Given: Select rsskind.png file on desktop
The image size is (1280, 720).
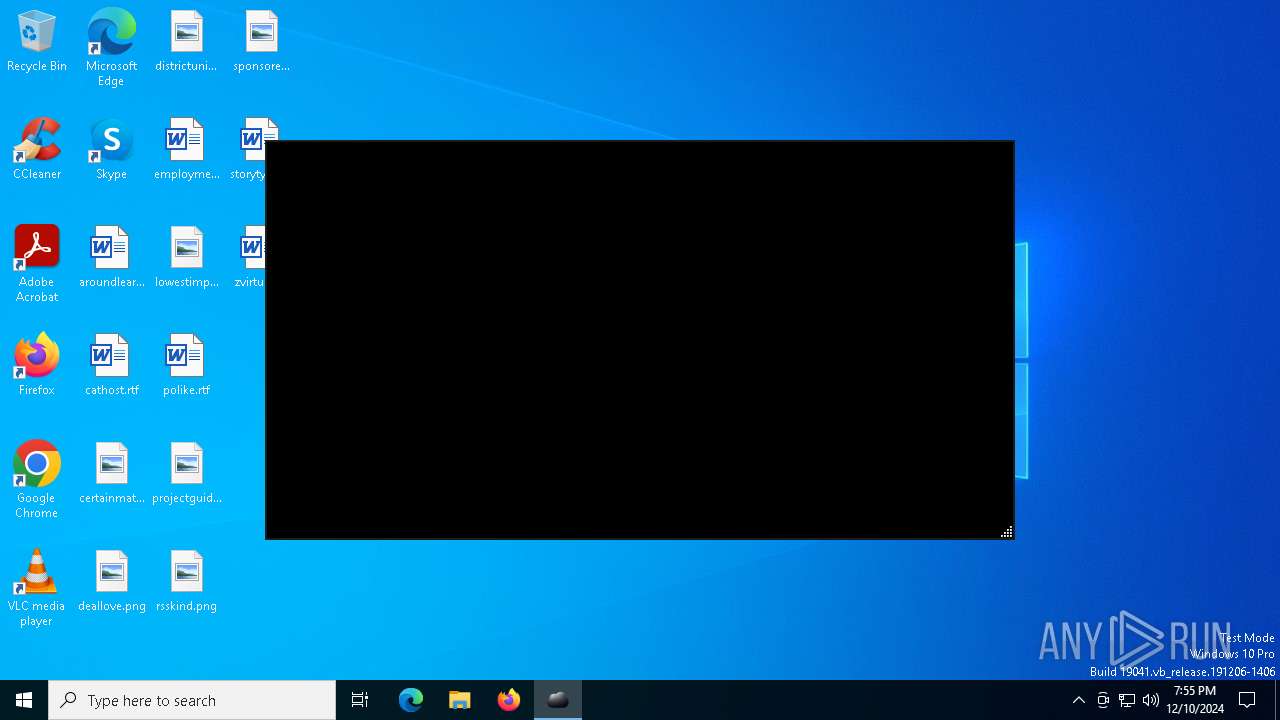Looking at the screenshot, I should pos(186,581).
